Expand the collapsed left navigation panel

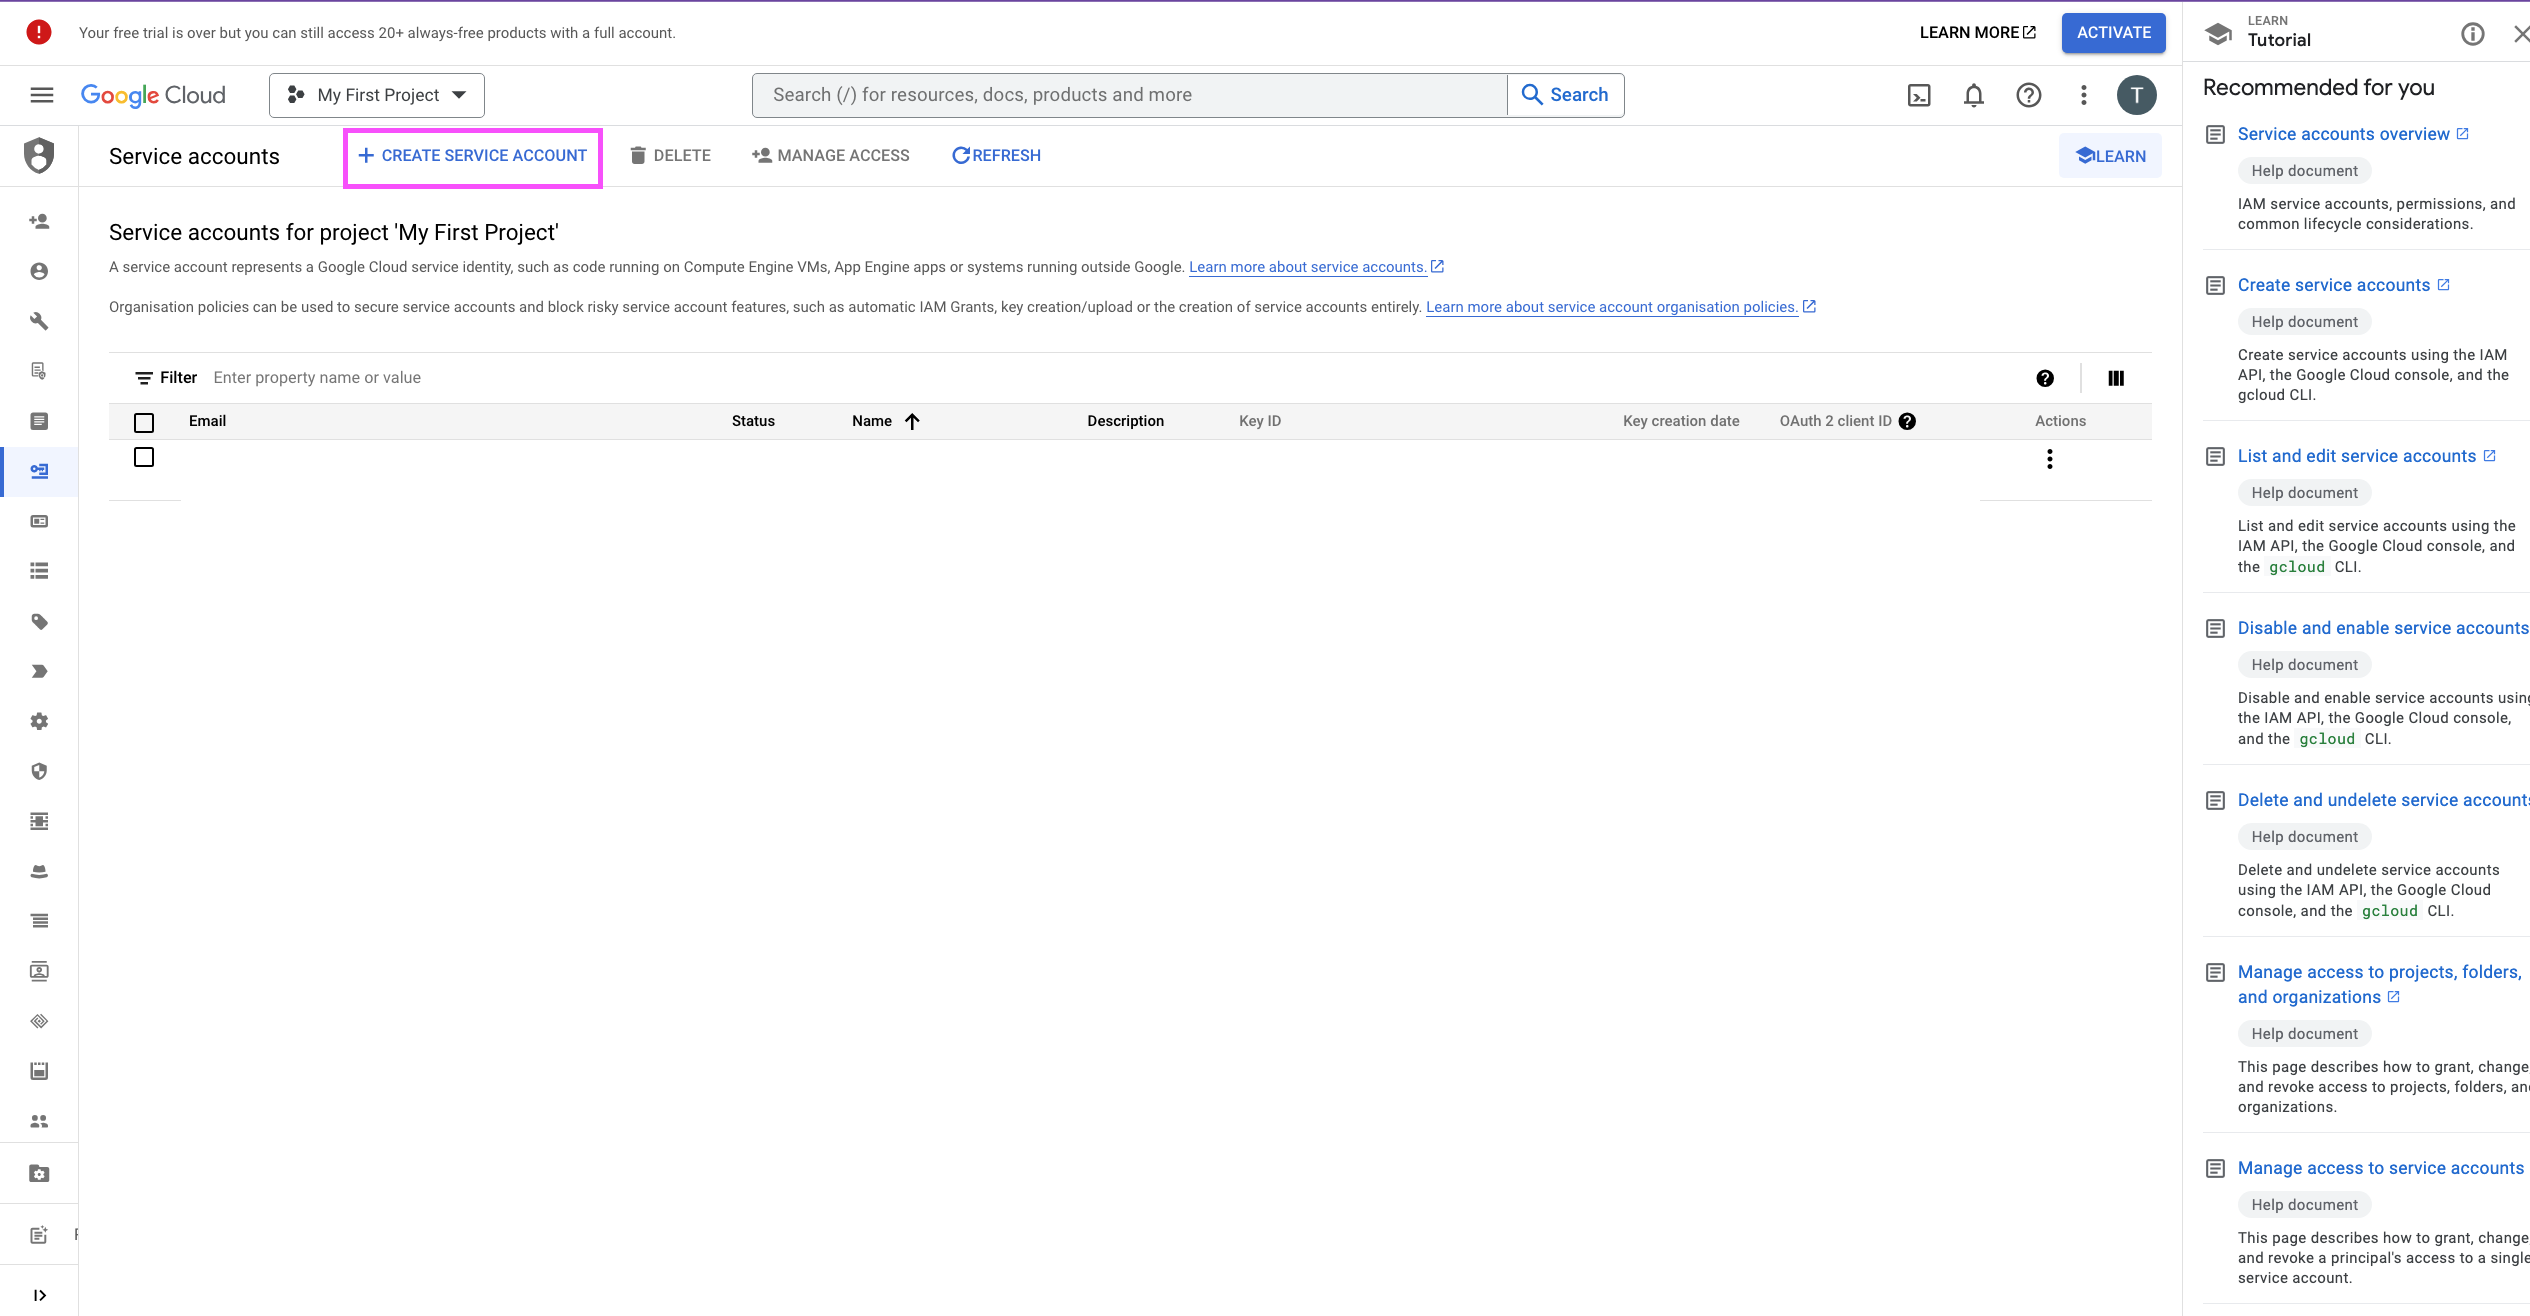point(39,1295)
